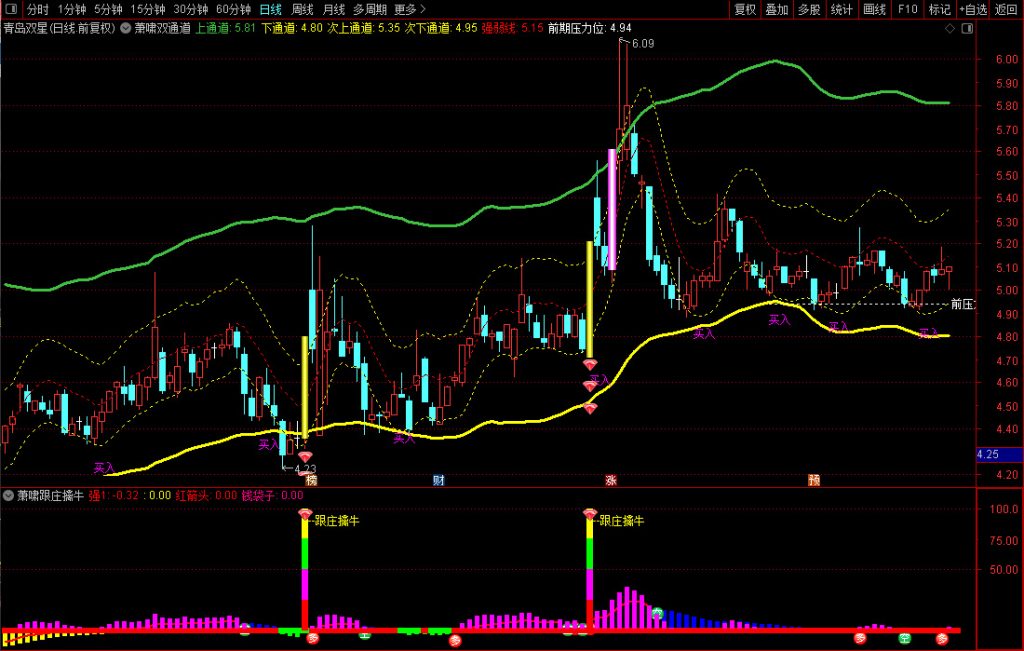Click the 返回 back button
The height and width of the screenshot is (651, 1024).
[x=1006, y=10]
